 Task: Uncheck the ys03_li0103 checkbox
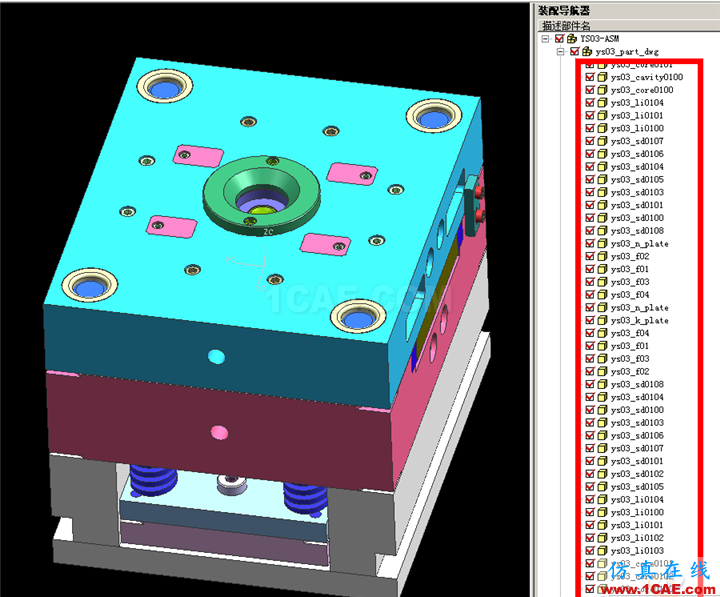(590, 551)
